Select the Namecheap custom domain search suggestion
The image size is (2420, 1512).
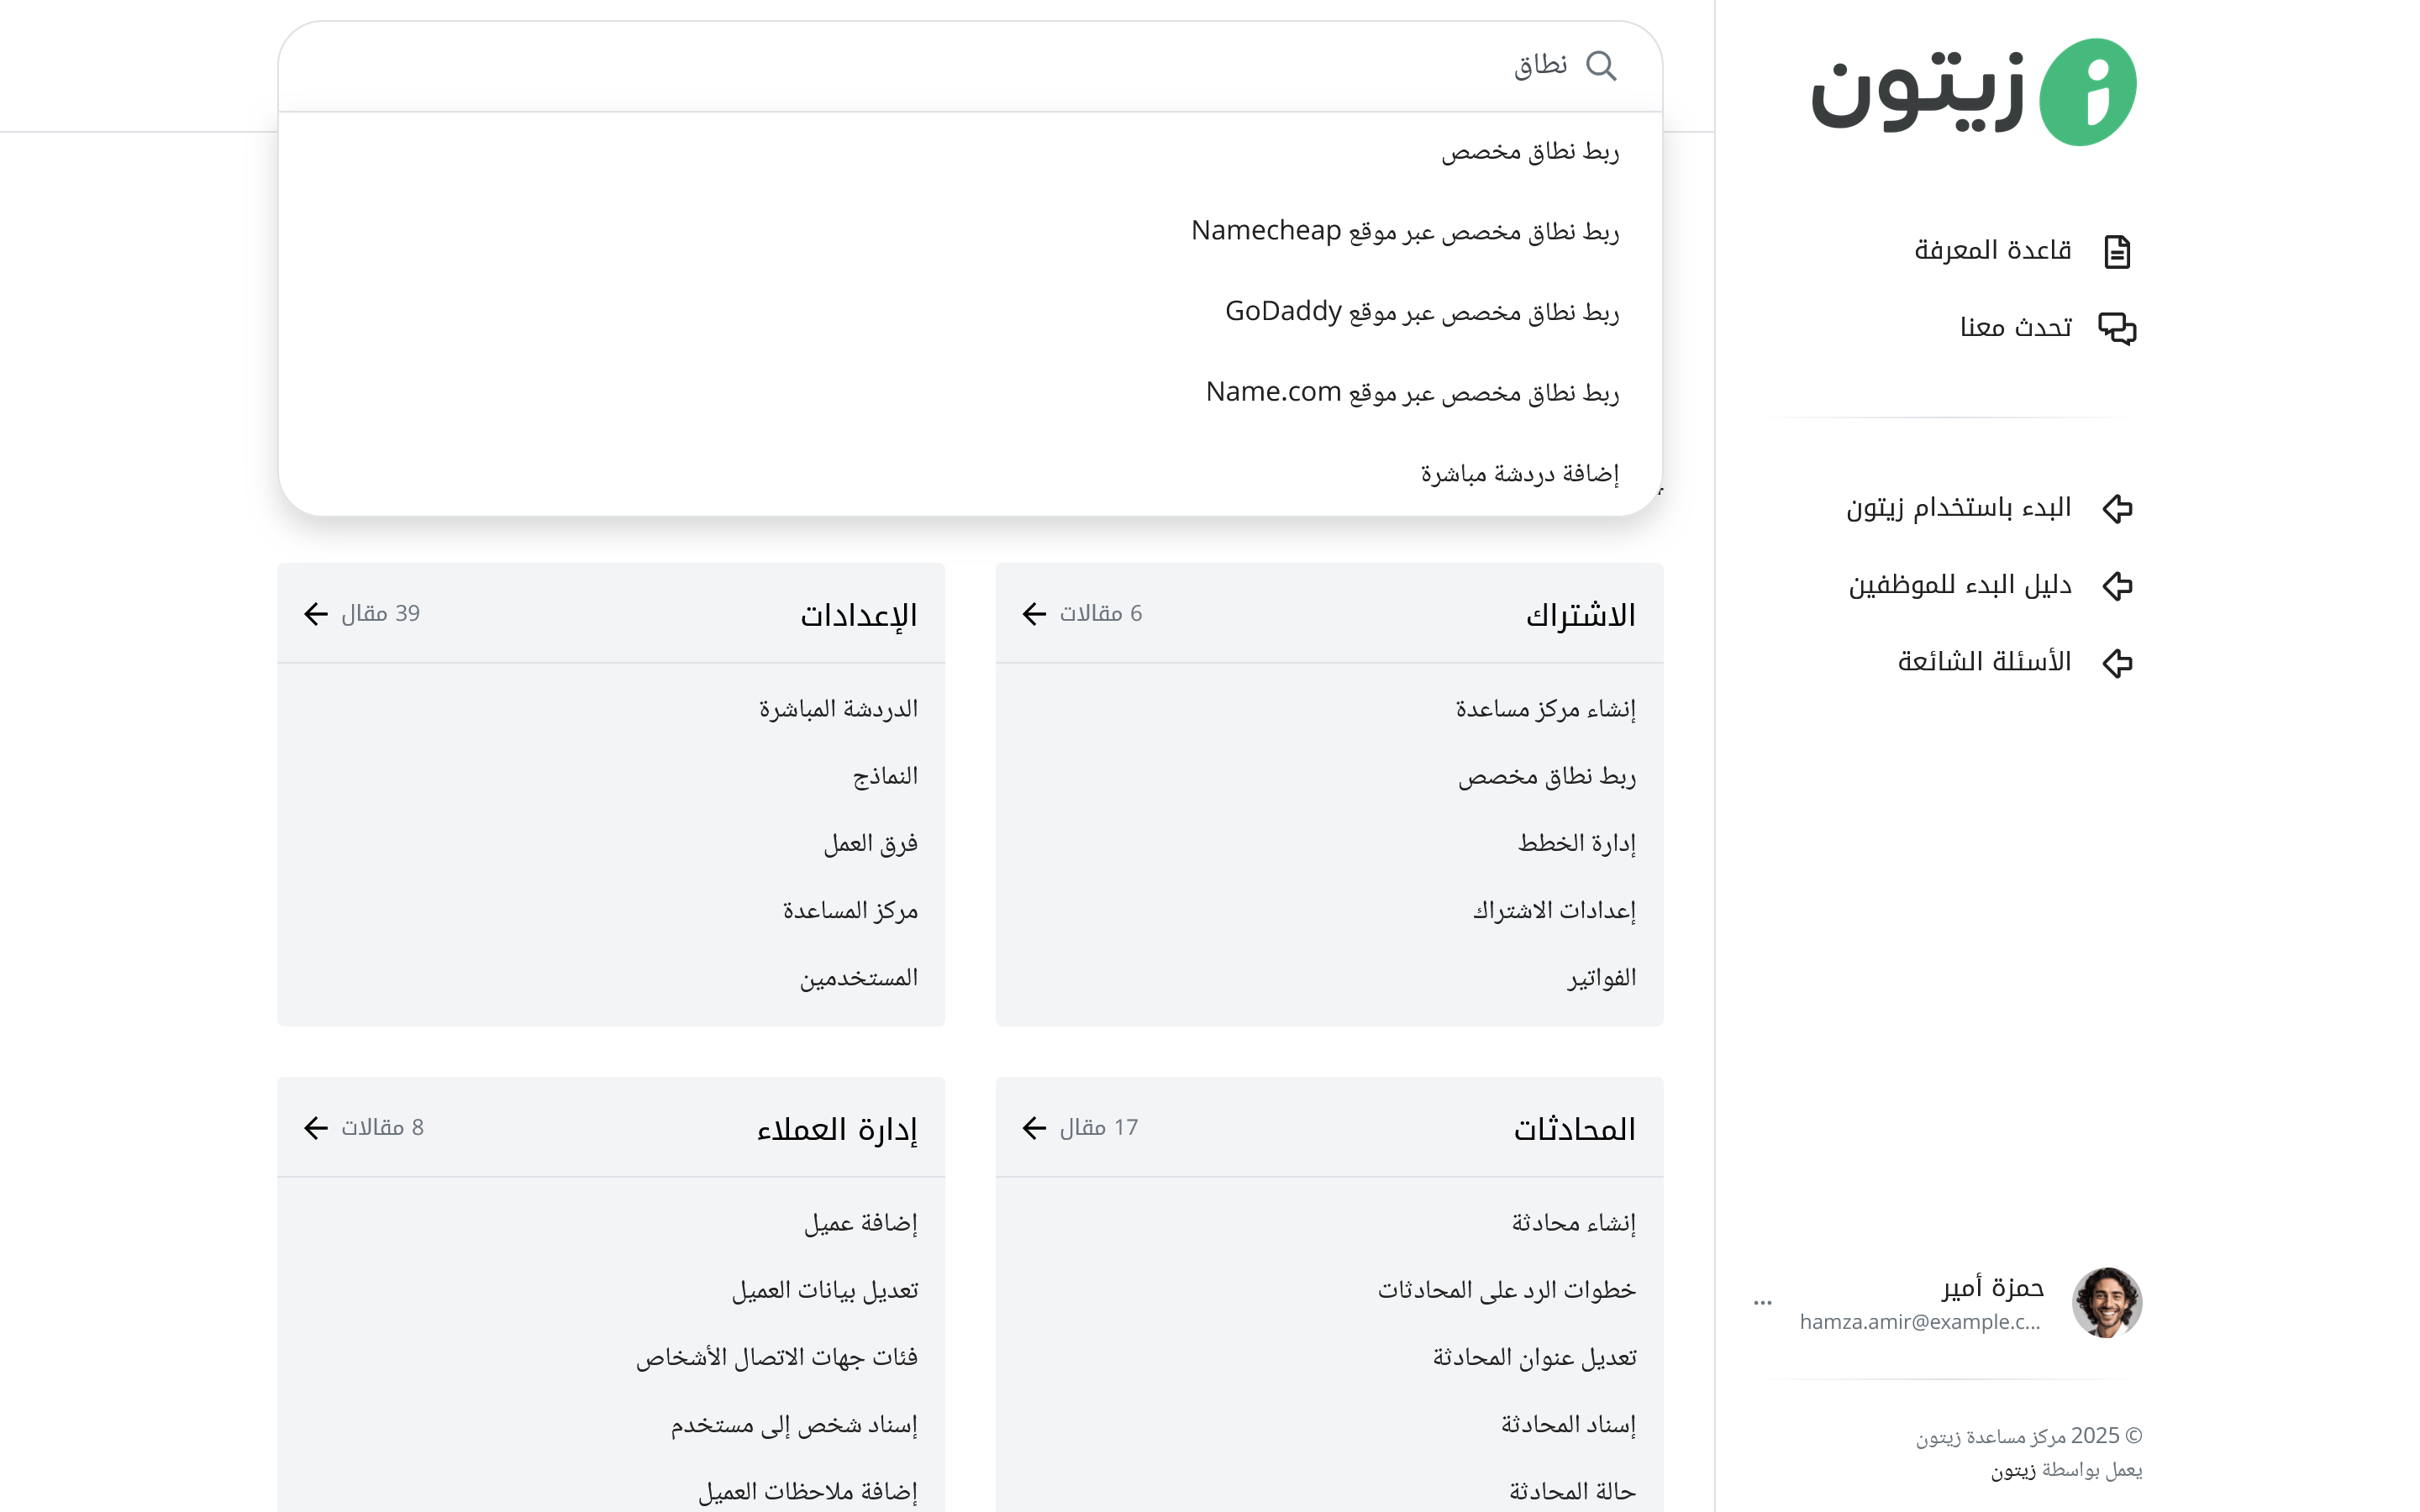[x=1404, y=232]
